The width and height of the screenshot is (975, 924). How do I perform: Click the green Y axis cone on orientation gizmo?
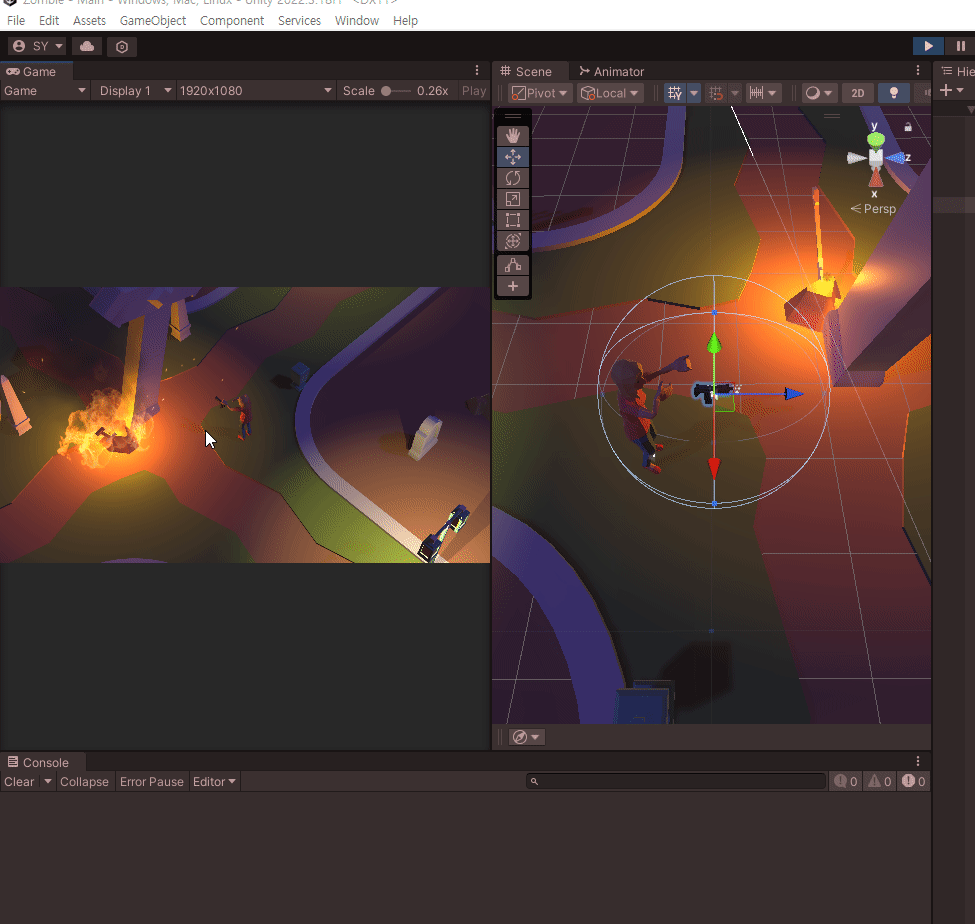click(x=876, y=140)
